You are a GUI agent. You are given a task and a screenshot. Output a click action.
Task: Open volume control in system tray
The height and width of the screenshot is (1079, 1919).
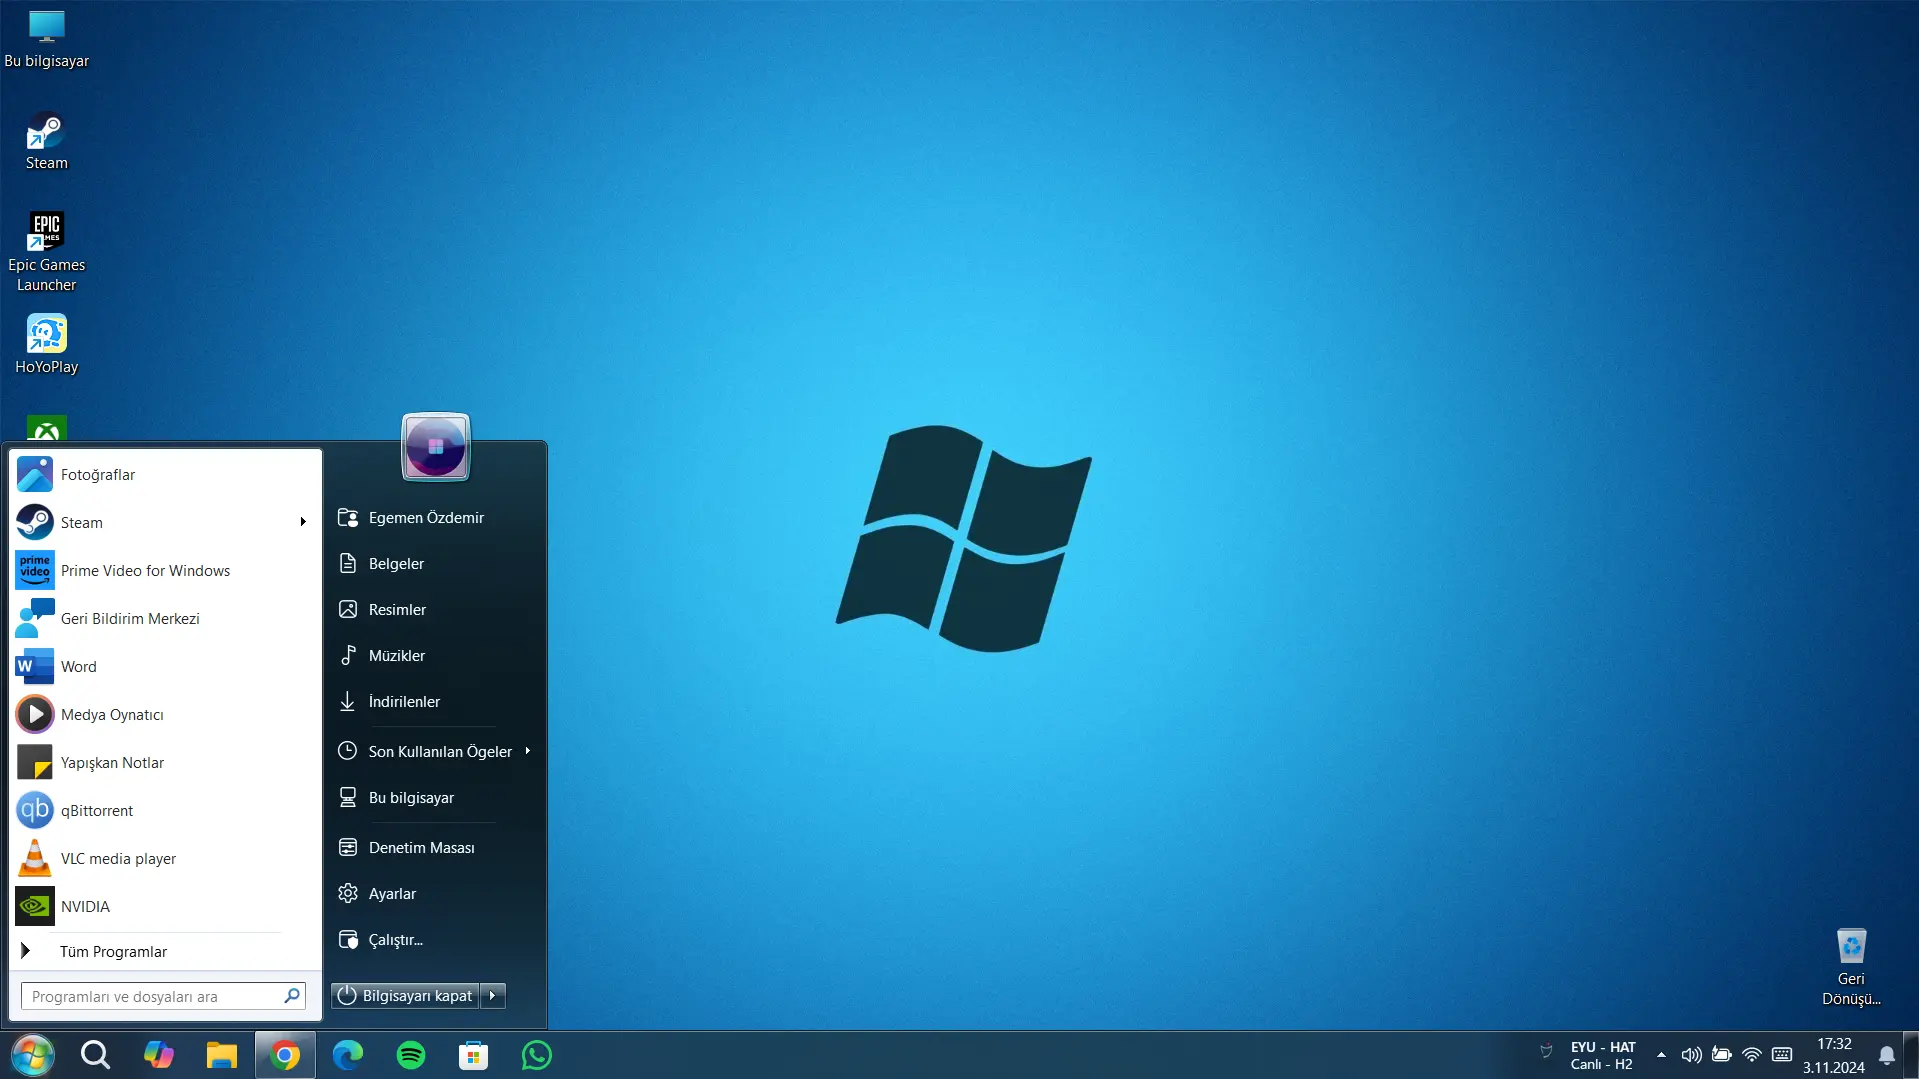tap(1691, 1055)
